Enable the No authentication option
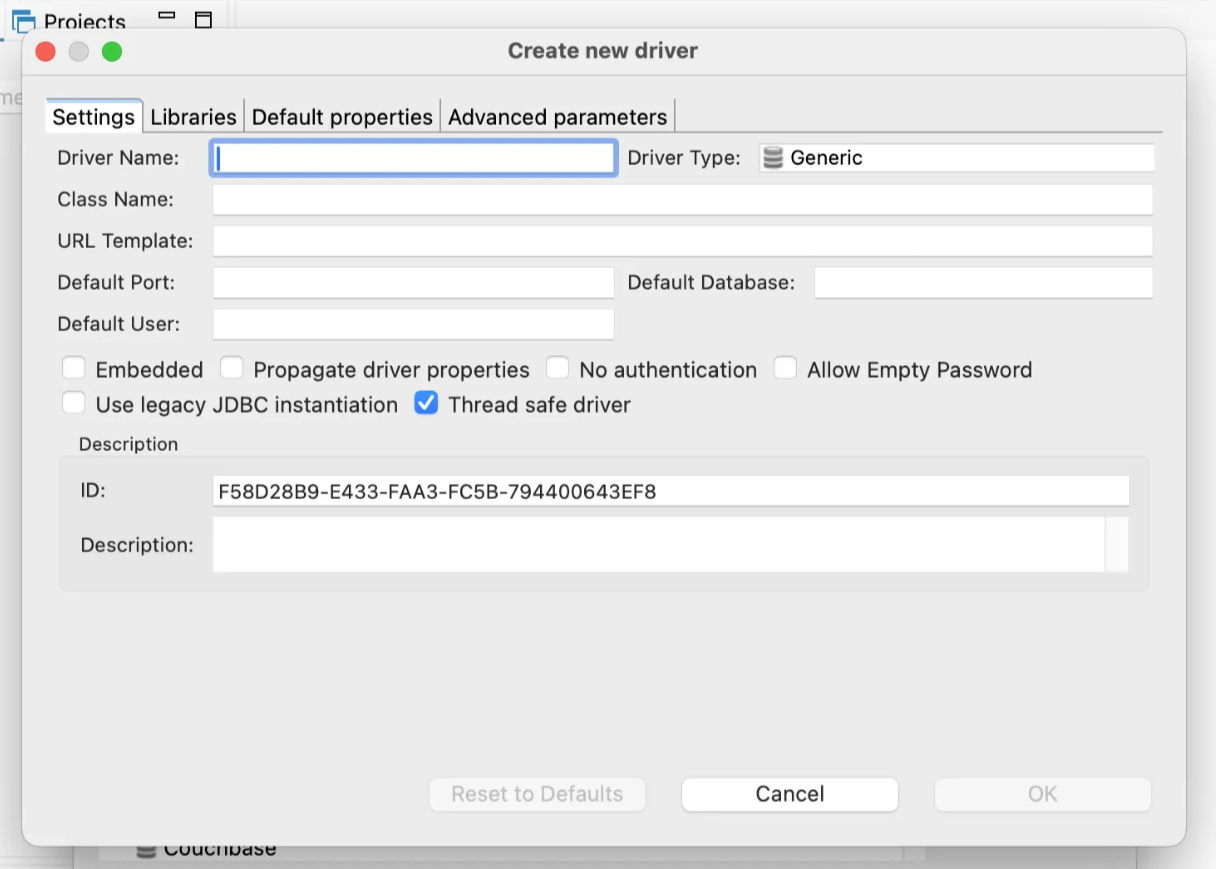 pos(557,369)
